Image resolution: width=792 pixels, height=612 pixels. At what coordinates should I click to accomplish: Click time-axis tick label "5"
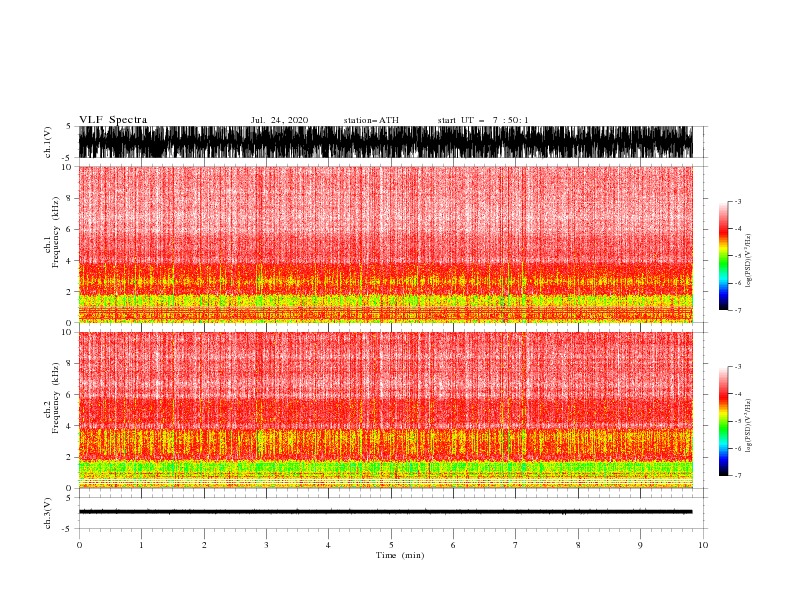point(391,545)
